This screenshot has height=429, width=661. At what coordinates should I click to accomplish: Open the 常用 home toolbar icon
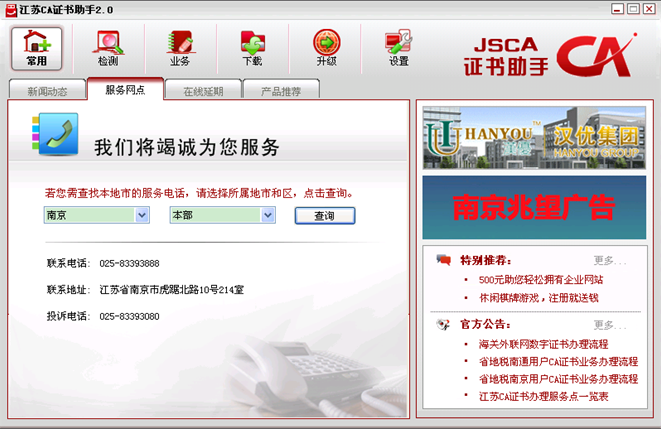coord(37,48)
